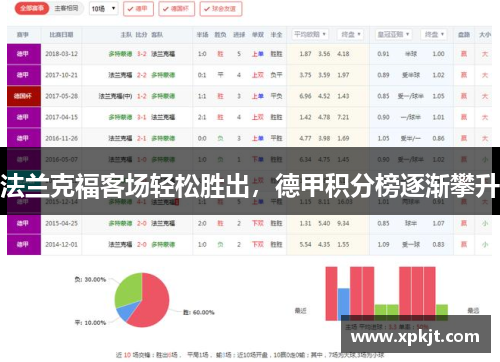
Task: Click the 胜: 60.00% pie label
Action: coord(199,312)
